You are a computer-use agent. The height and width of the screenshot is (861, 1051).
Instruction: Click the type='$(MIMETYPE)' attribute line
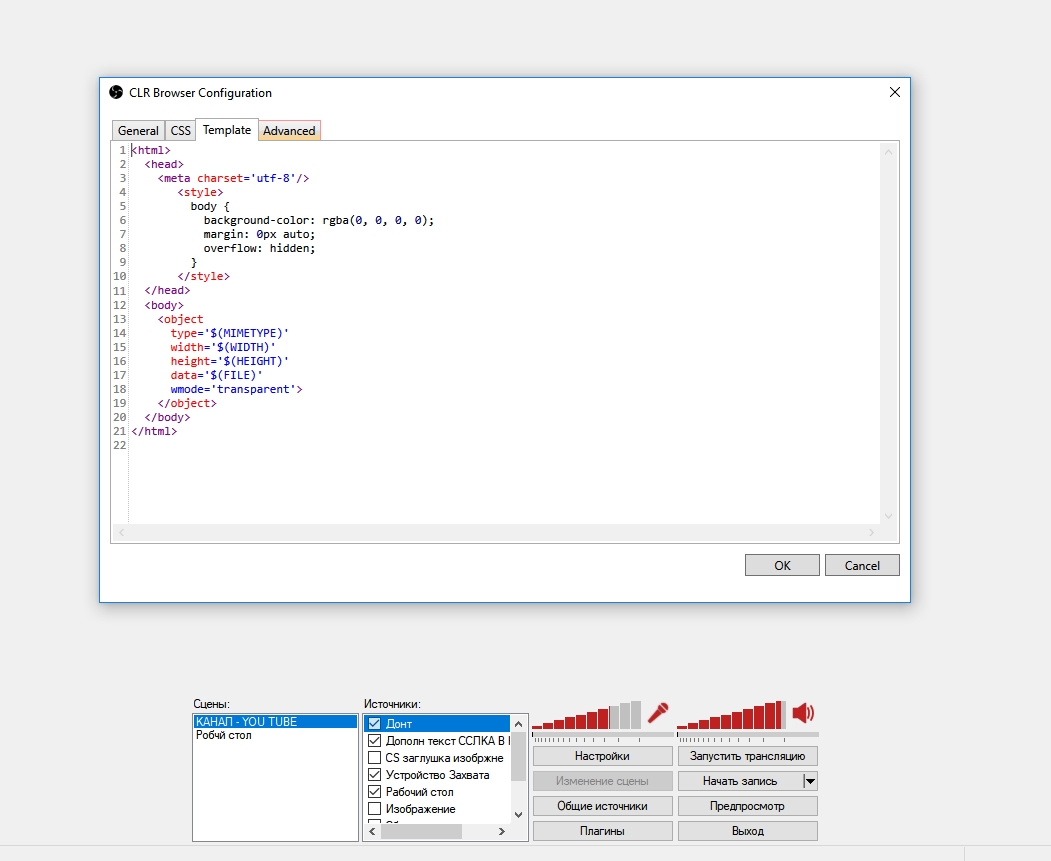click(230, 333)
